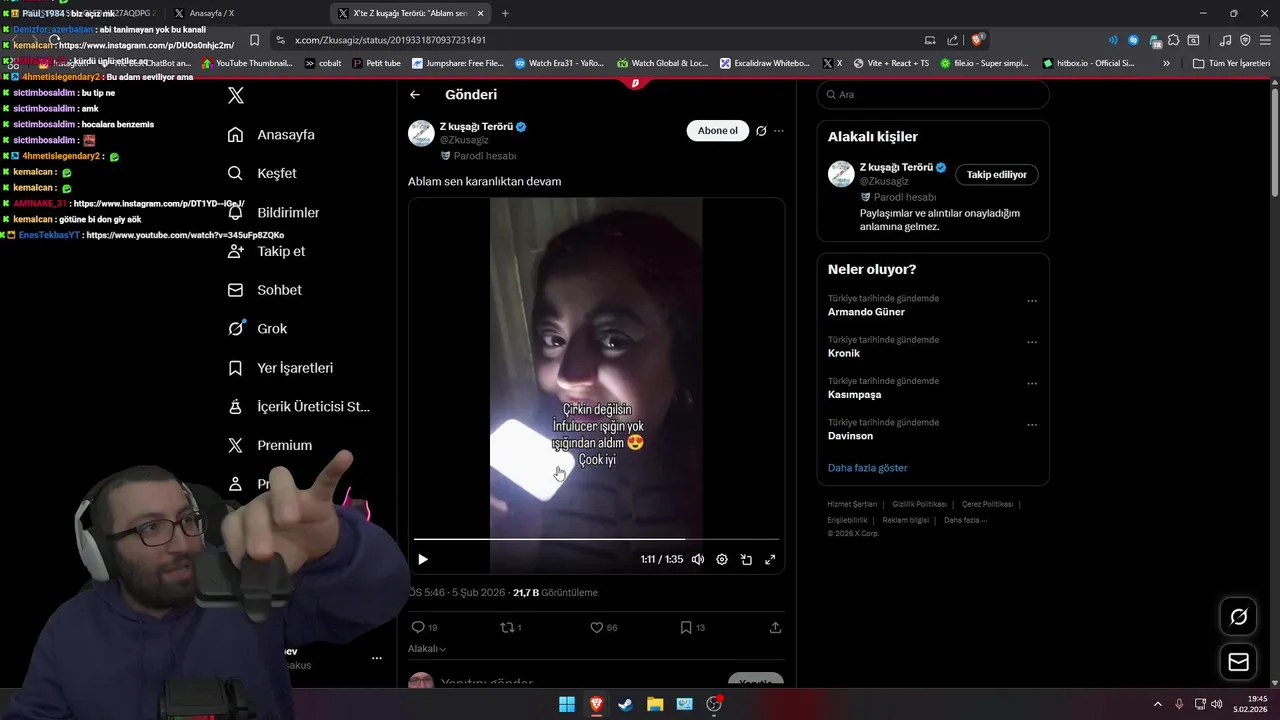Click the video progress bar
The width and height of the screenshot is (1280, 720).
click(x=596, y=539)
